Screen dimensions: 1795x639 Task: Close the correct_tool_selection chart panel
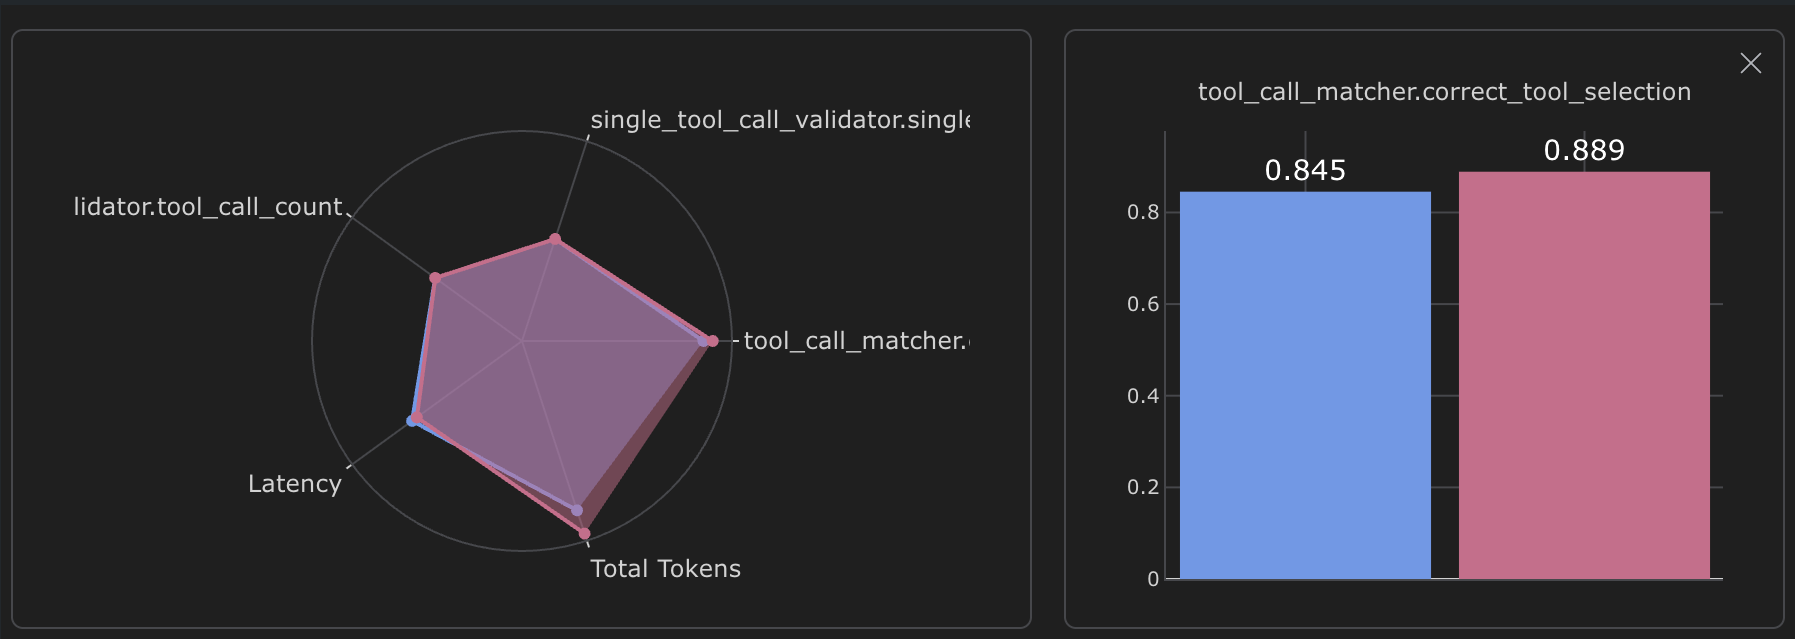click(1750, 63)
